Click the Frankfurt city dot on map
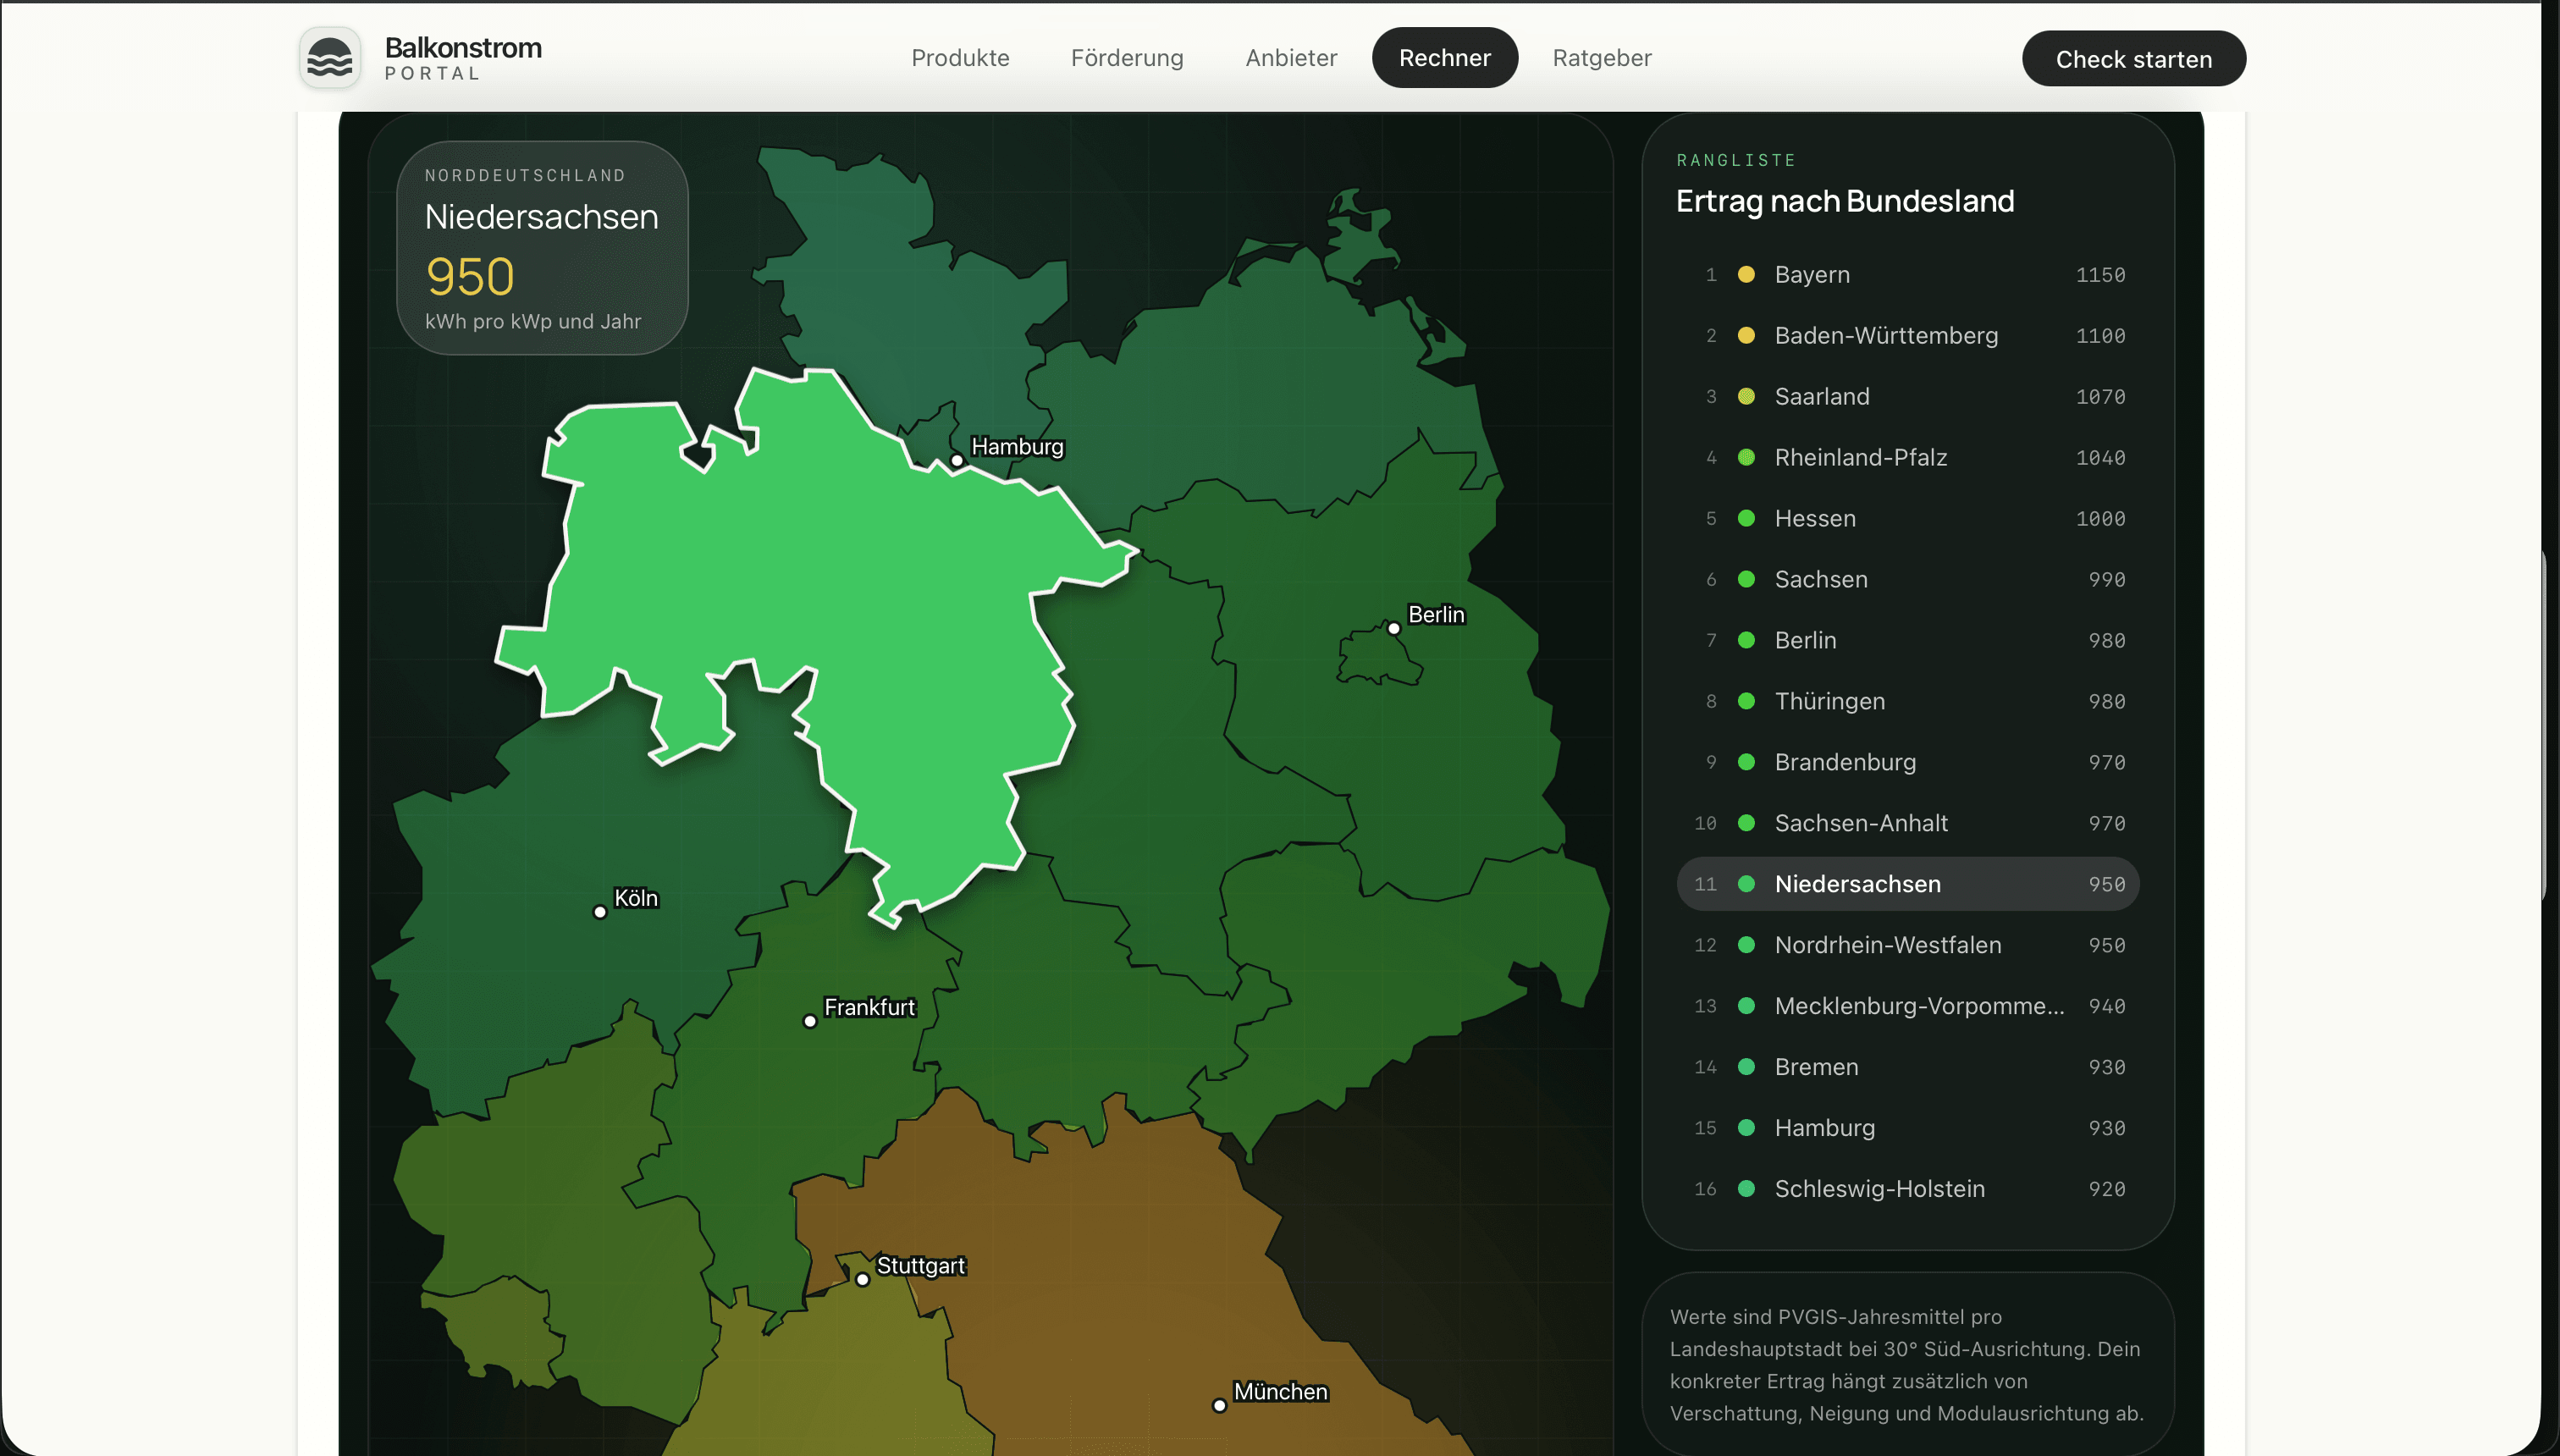Screen dimensions: 2560x1456 click(810, 1022)
